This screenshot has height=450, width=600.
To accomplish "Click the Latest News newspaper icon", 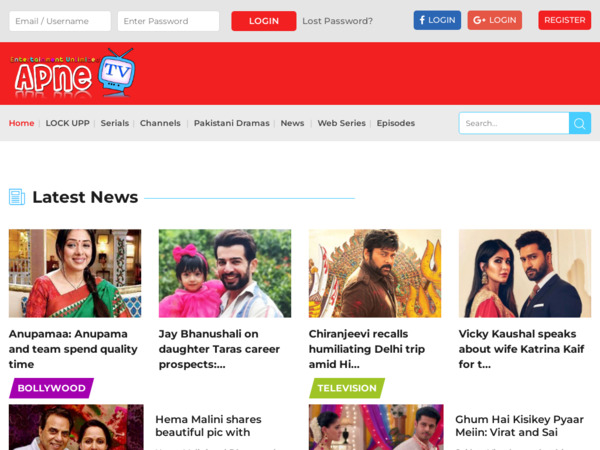I will coord(17,197).
